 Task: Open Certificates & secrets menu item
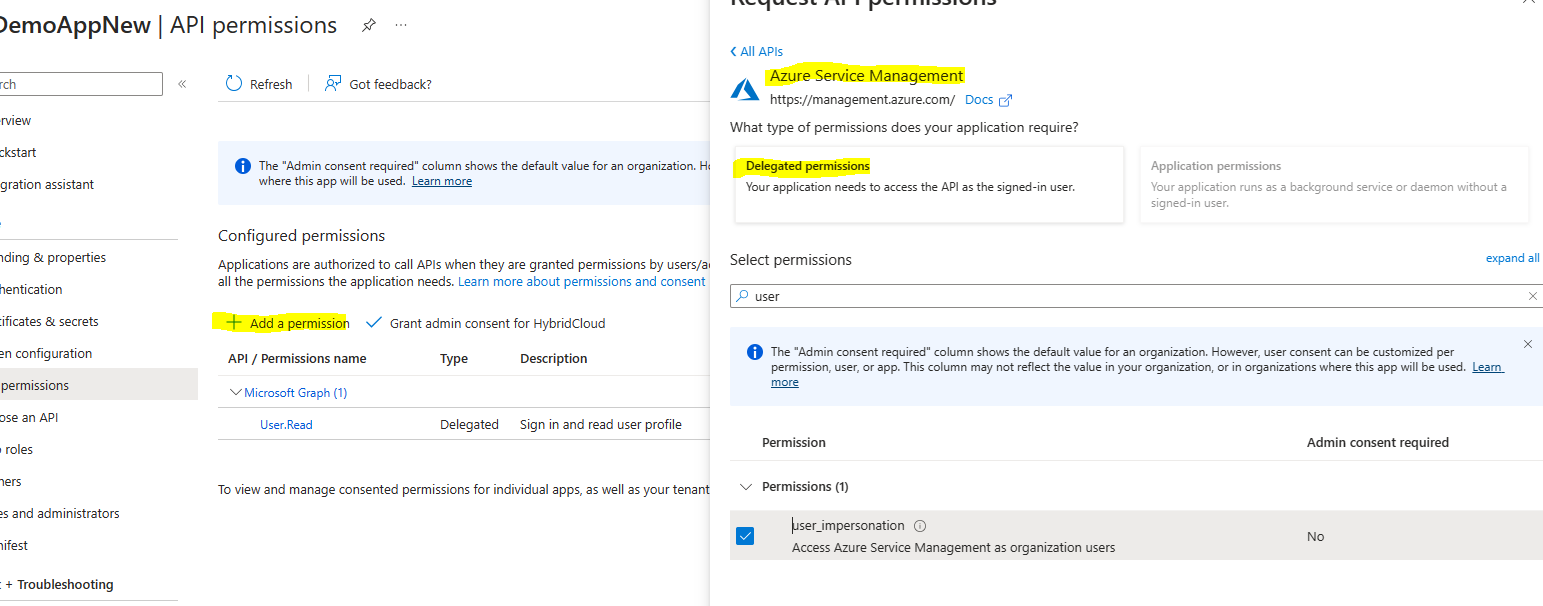coord(49,321)
